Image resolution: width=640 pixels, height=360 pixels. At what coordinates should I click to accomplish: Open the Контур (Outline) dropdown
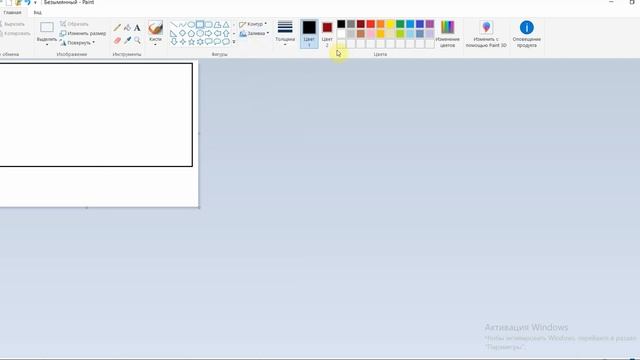(253, 24)
